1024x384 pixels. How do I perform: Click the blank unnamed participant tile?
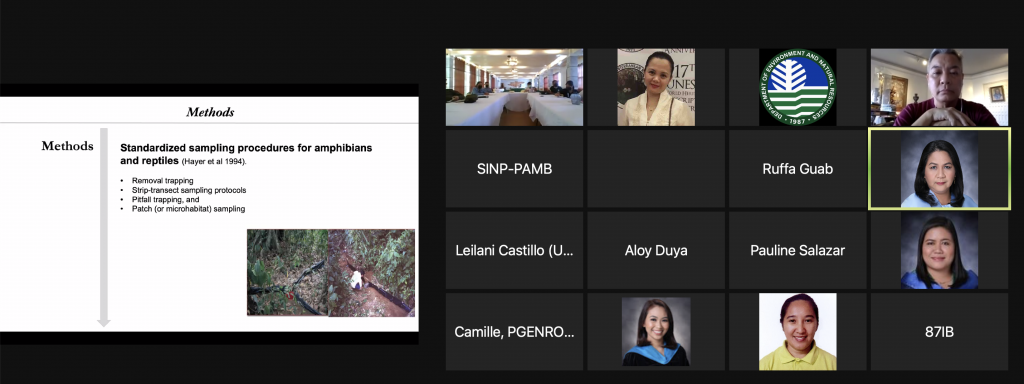point(656,168)
